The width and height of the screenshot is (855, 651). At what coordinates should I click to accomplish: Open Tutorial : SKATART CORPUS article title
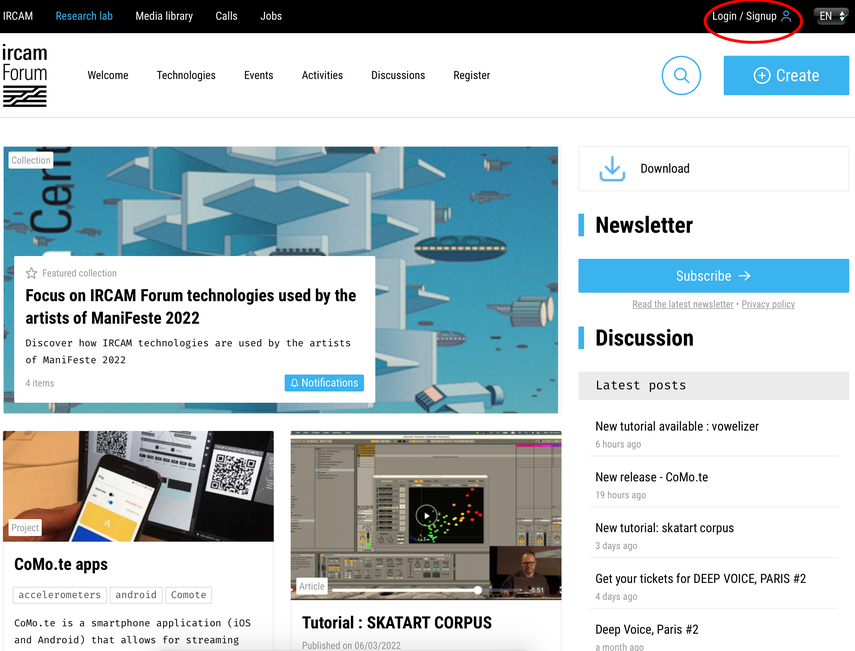[x=397, y=623]
